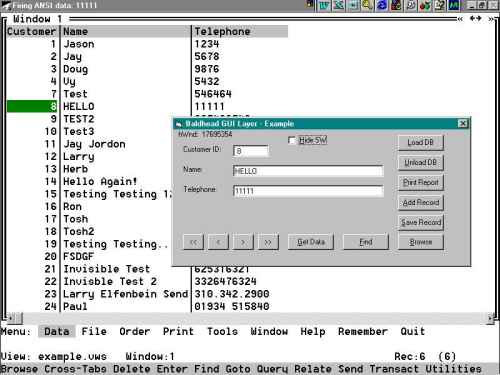Open the Tools menu
Image resolution: width=500 pixels, height=375 pixels.
(222, 331)
